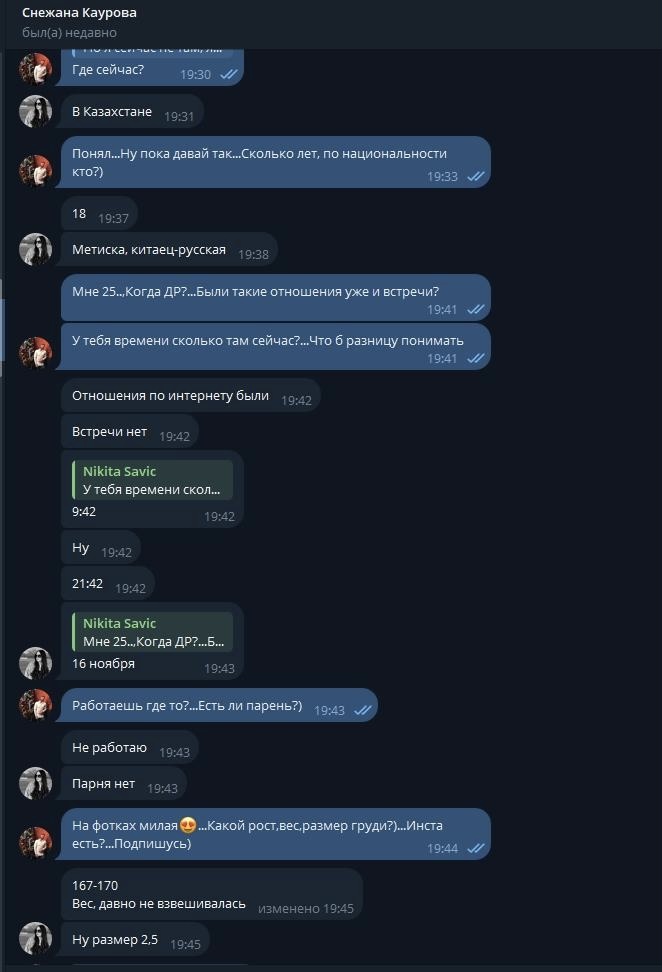Click heart-eyes emoji in "На фотках милая" message
The width and height of the screenshot is (662, 972).
point(186,825)
